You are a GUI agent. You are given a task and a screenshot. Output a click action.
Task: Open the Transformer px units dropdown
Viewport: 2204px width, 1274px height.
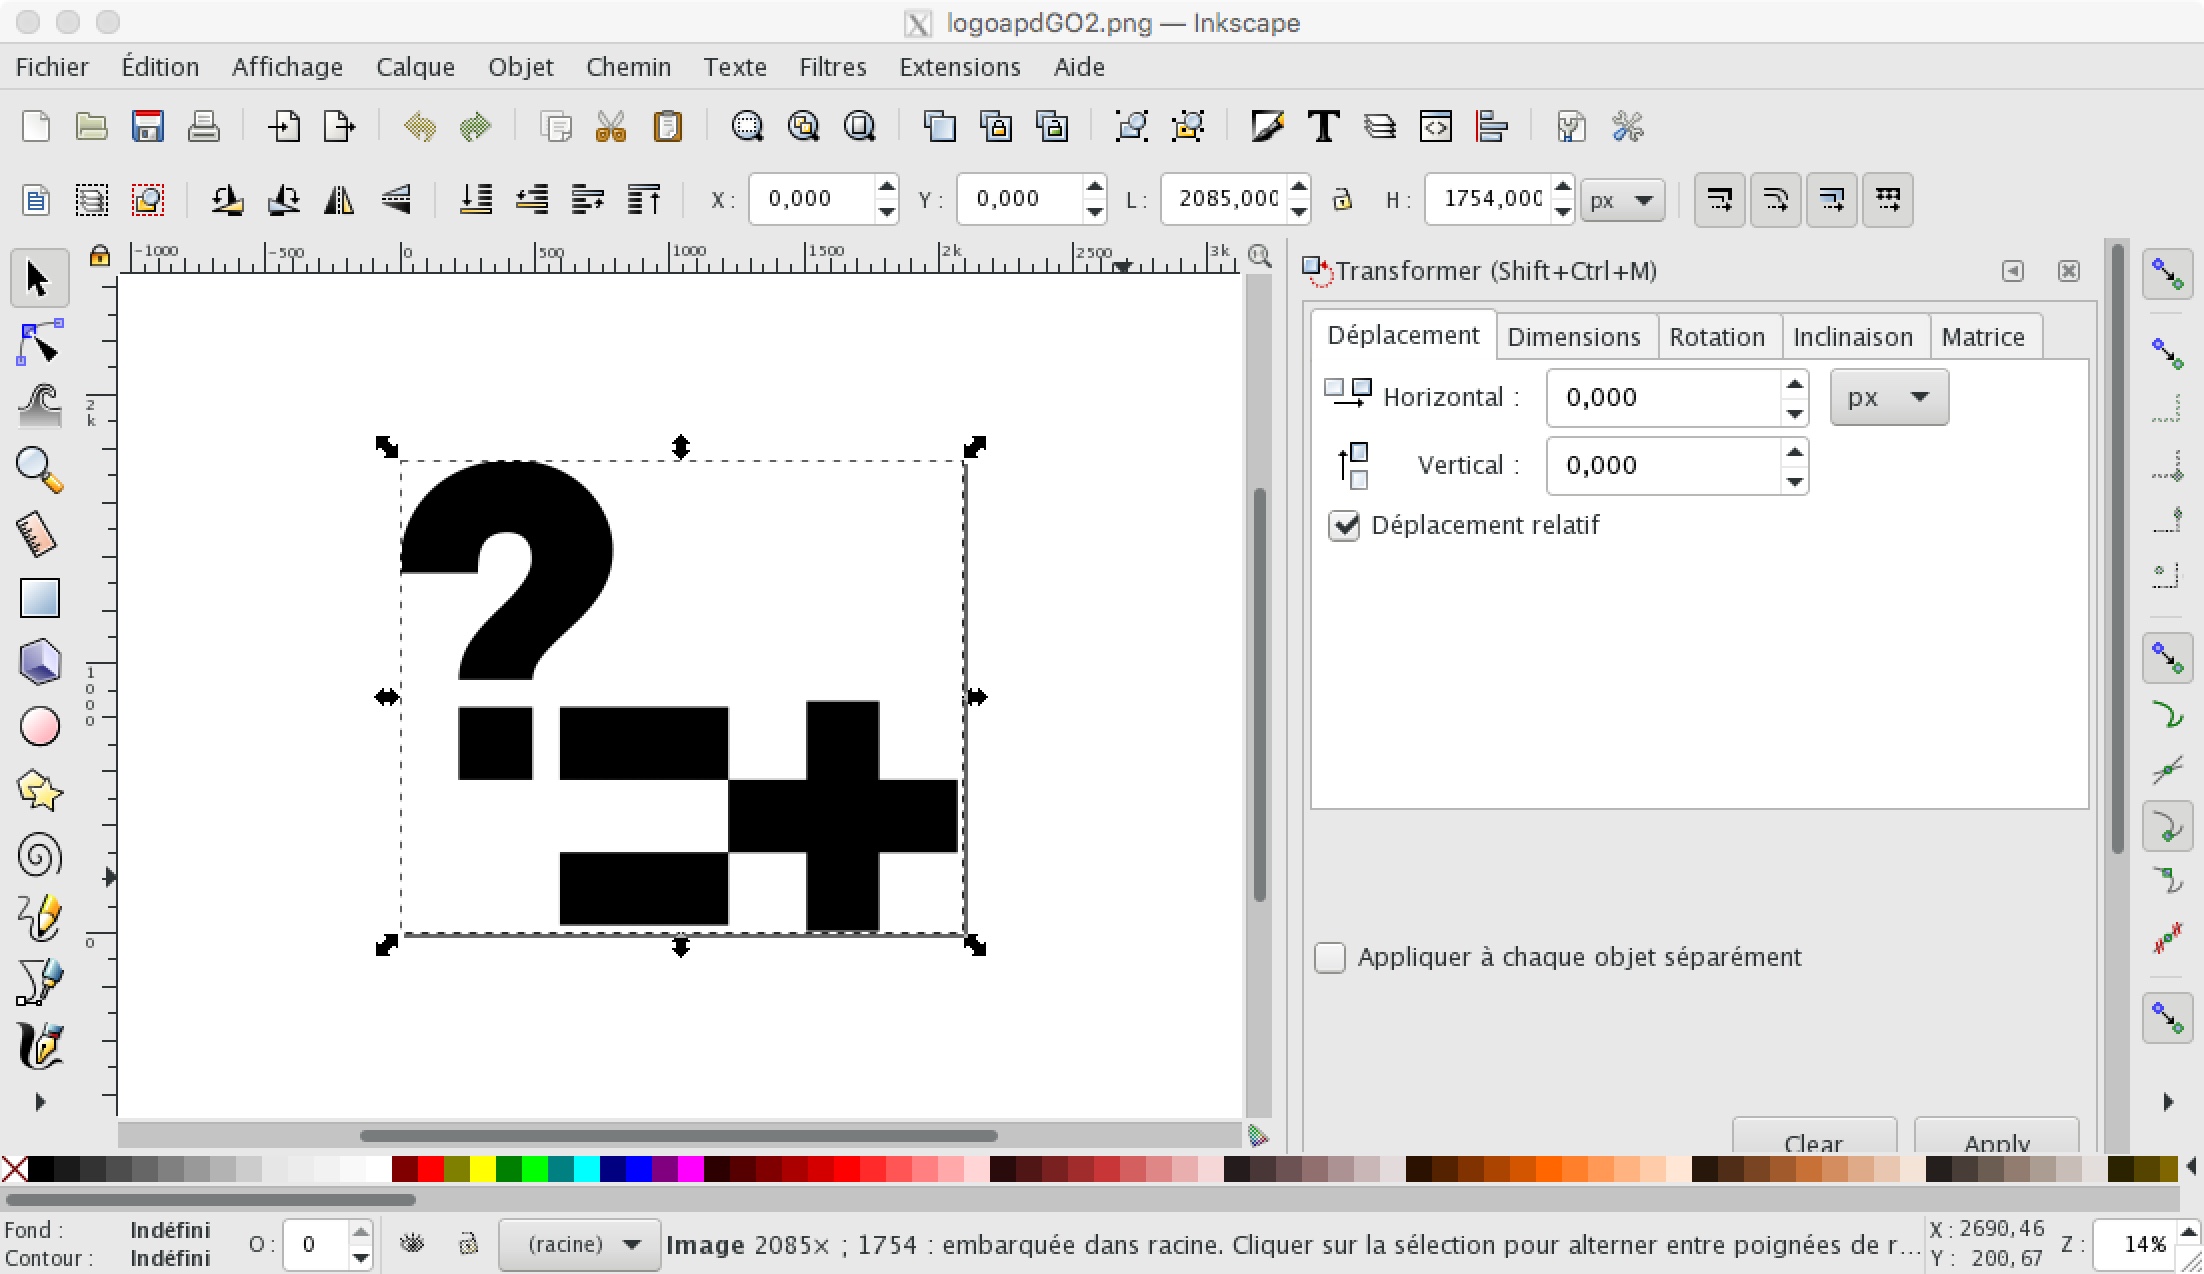[x=1889, y=397]
